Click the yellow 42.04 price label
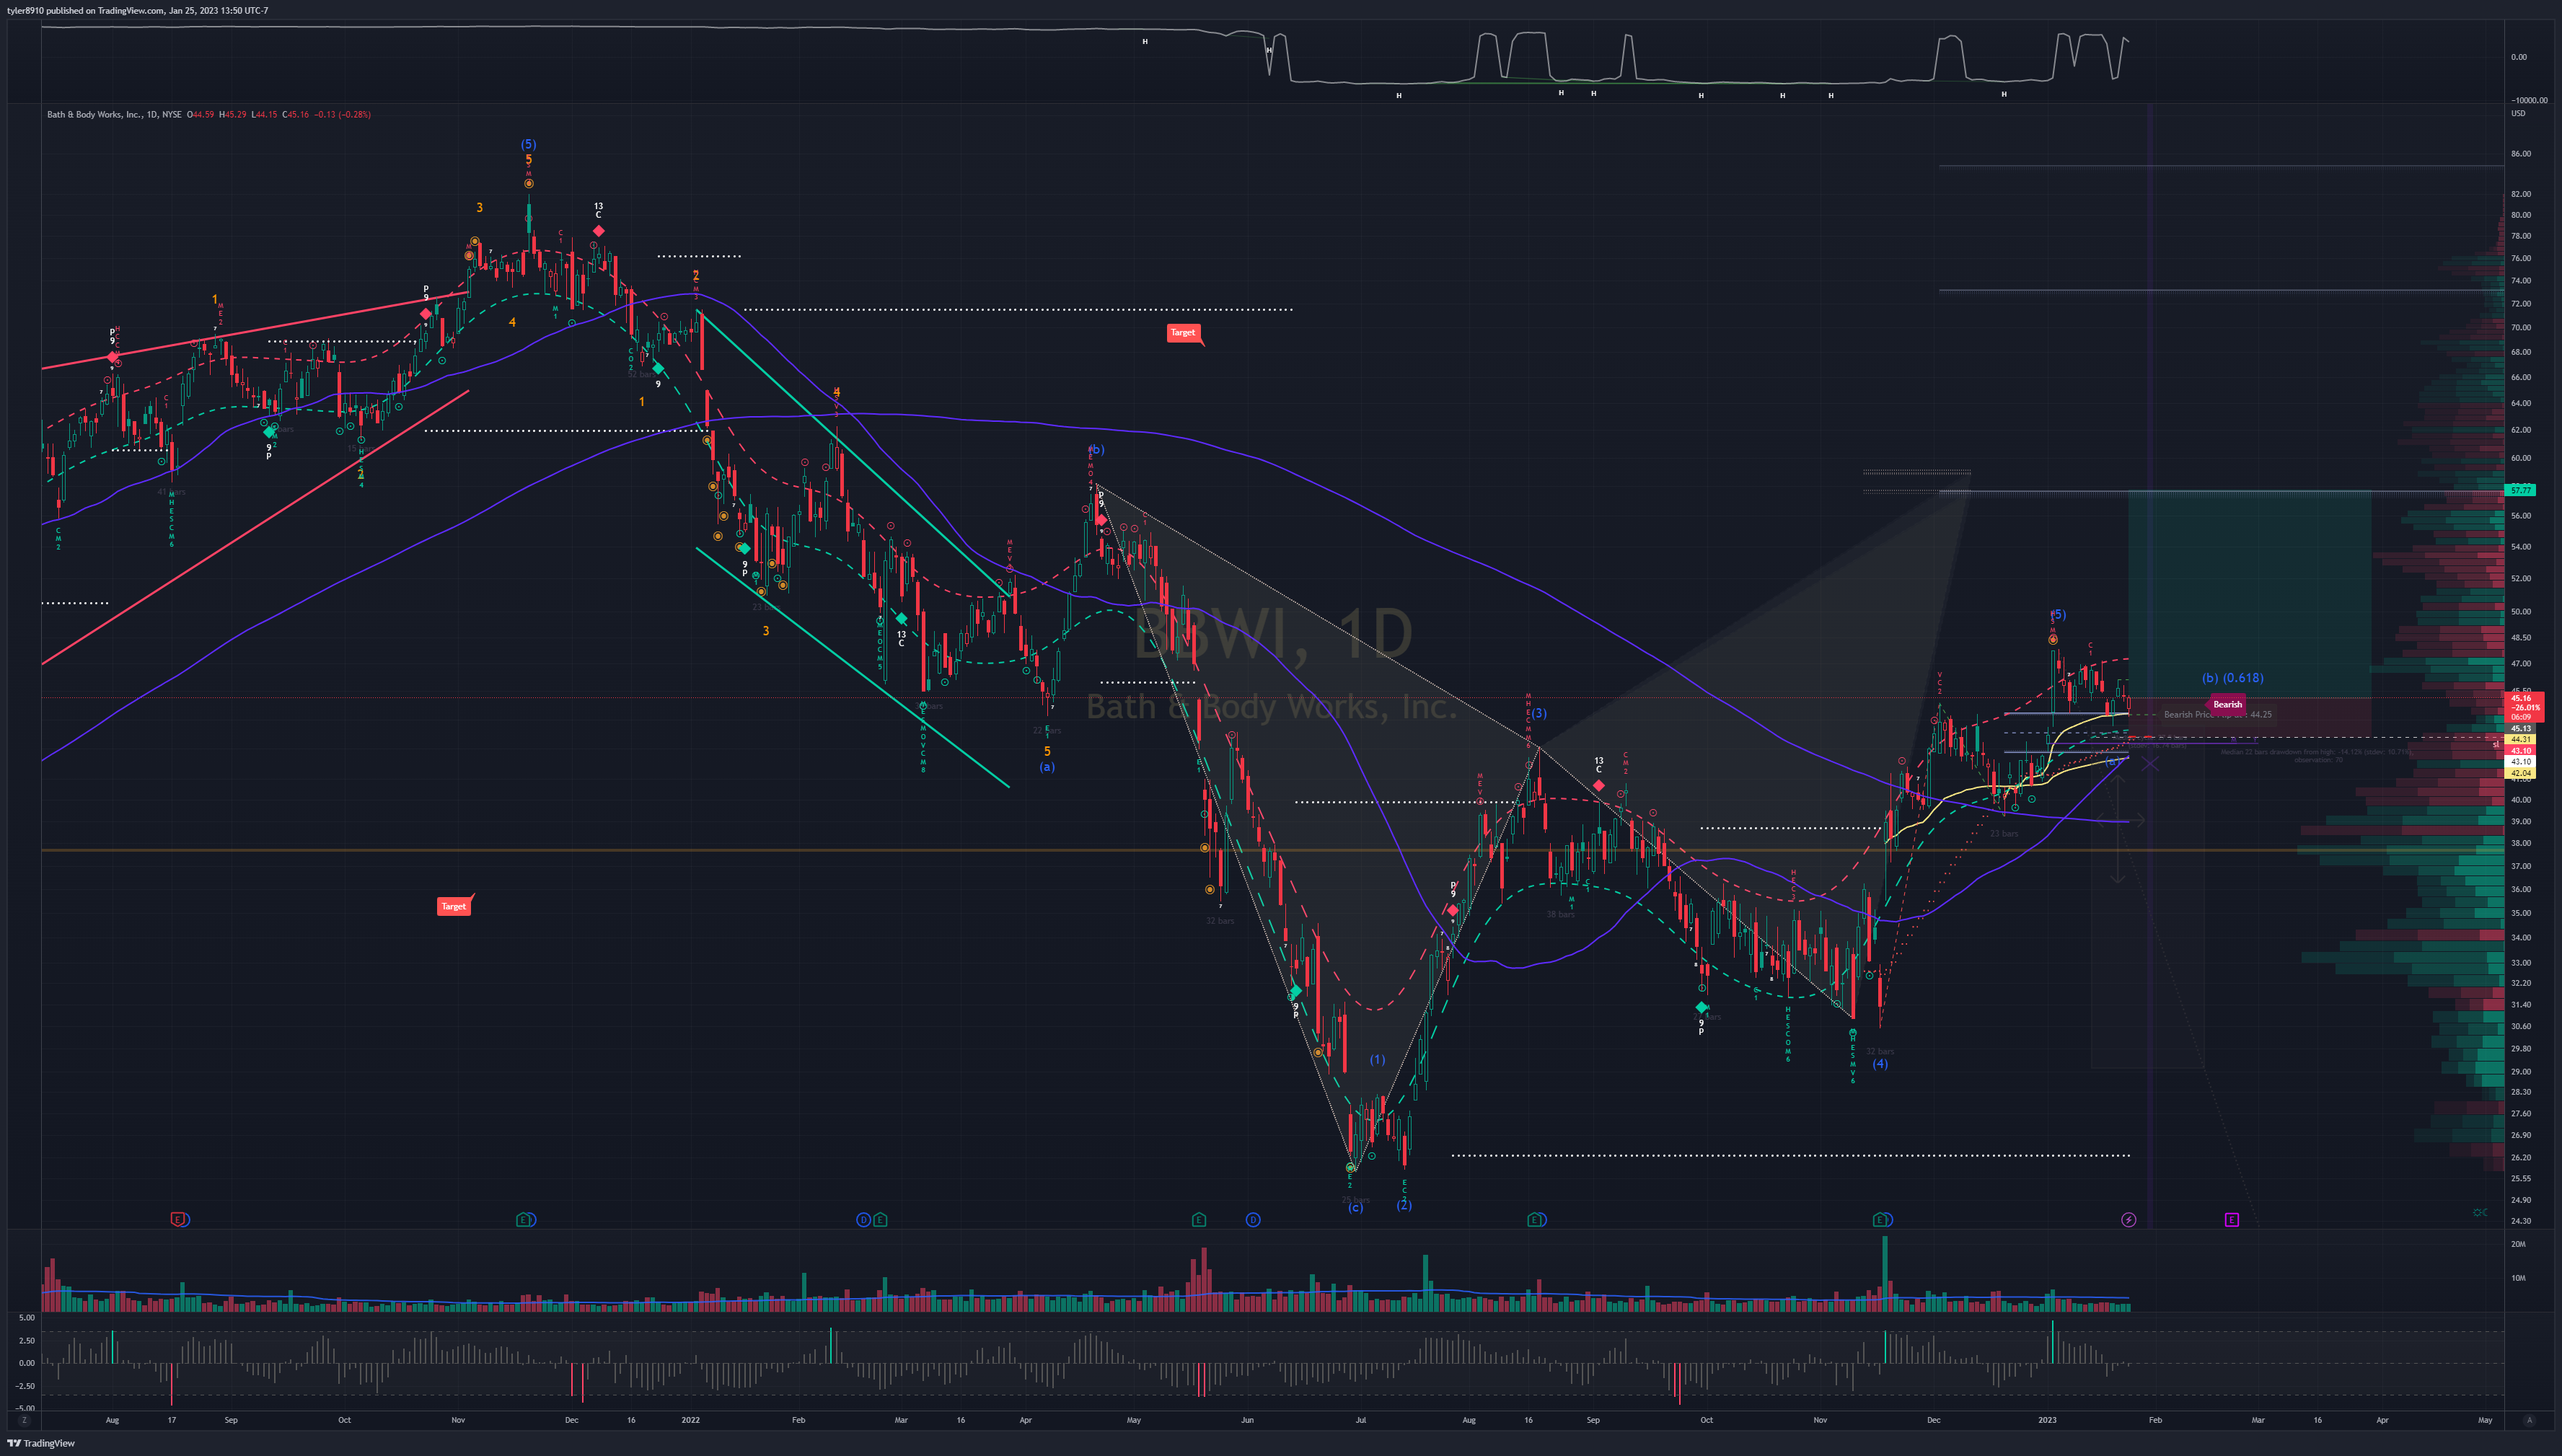Image resolution: width=2562 pixels, height=1456 pixels. tap(2520, 773)
